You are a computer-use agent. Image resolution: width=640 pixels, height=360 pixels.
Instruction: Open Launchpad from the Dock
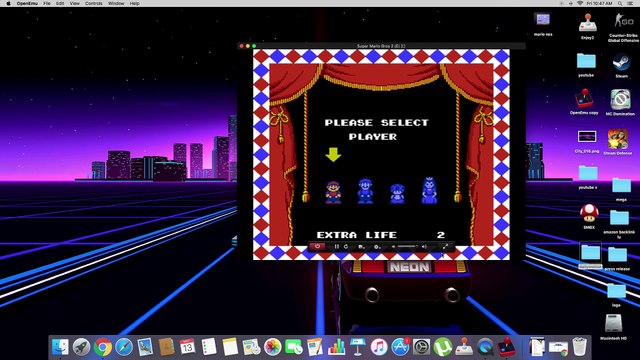coord(82,347)
